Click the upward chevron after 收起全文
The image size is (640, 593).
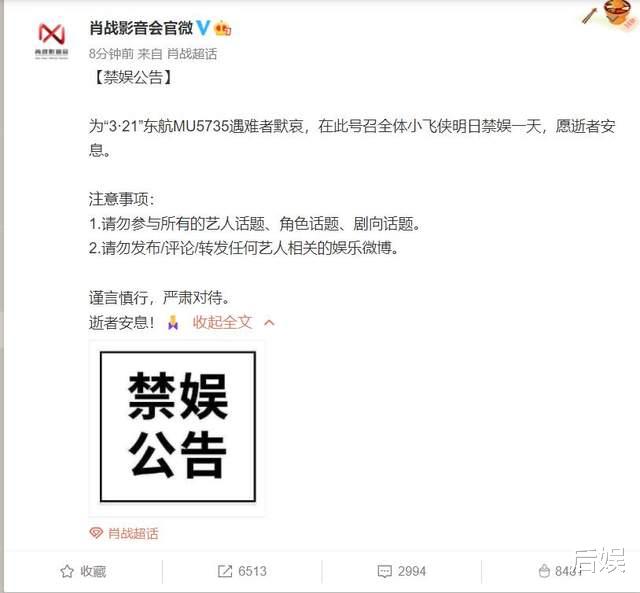tap(269, 323)
